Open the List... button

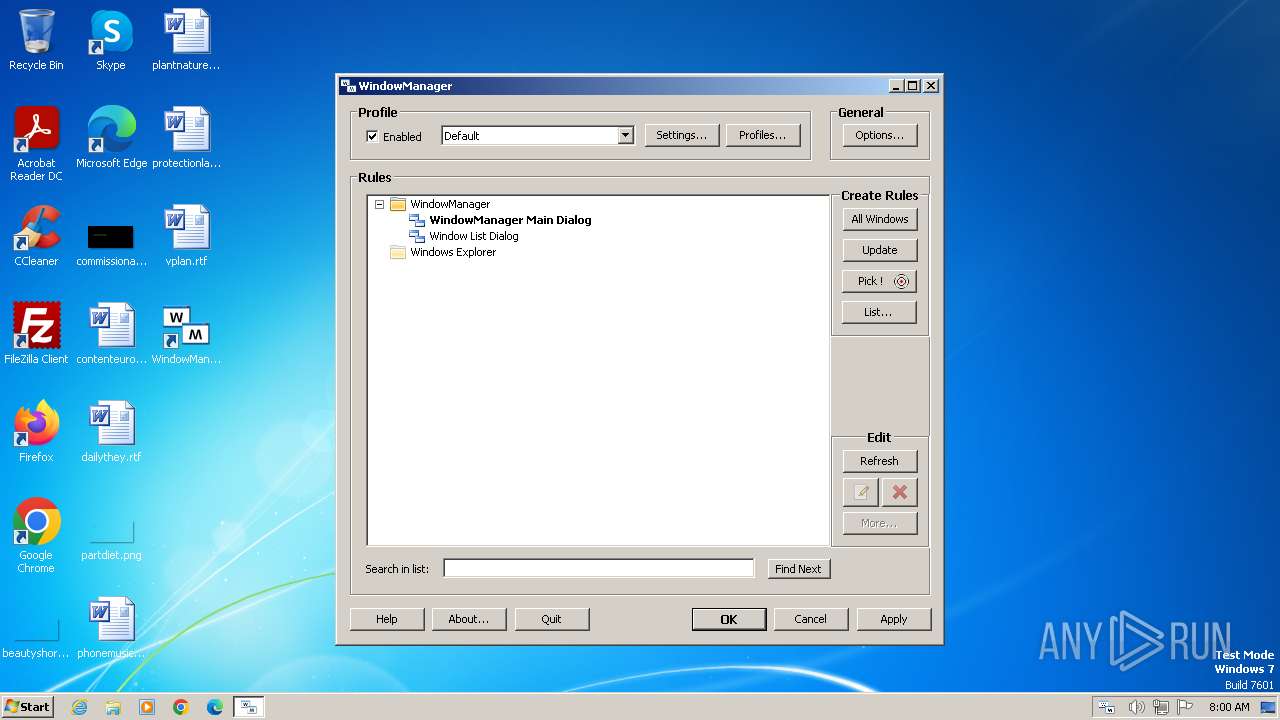pyautogui.click(x=879, y=312)
